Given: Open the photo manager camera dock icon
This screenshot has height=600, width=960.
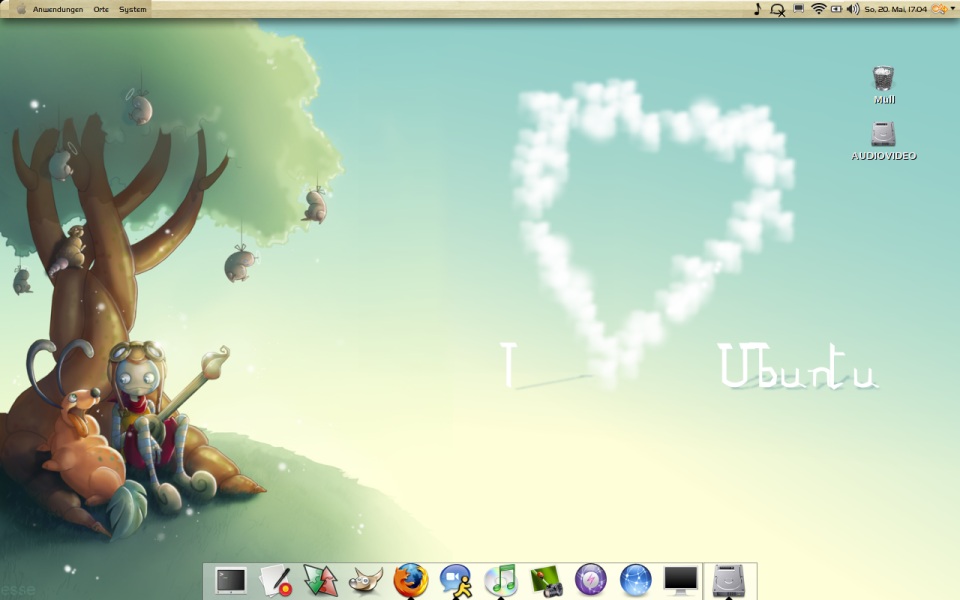Looking at the screenshot, I should (546, 580).
